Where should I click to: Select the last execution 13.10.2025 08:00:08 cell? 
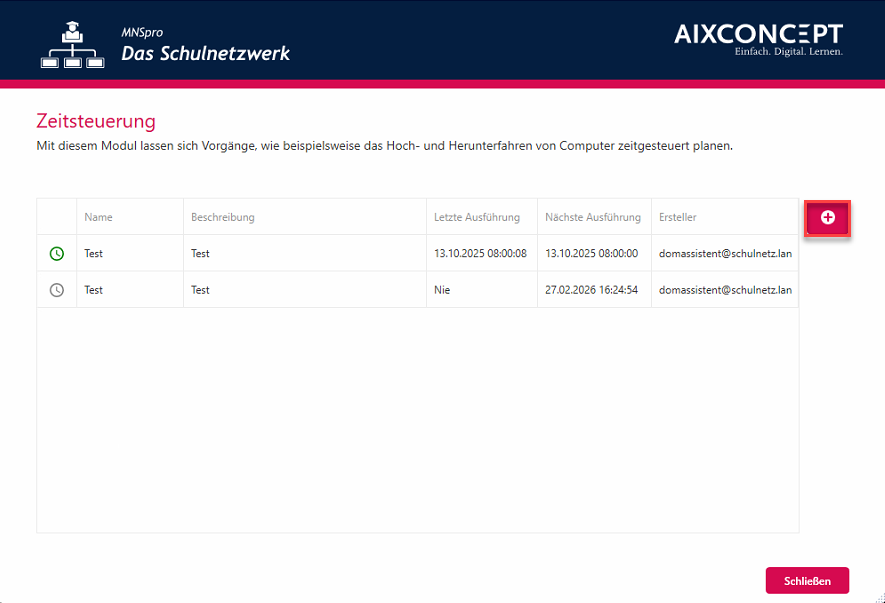click(480, 254)
